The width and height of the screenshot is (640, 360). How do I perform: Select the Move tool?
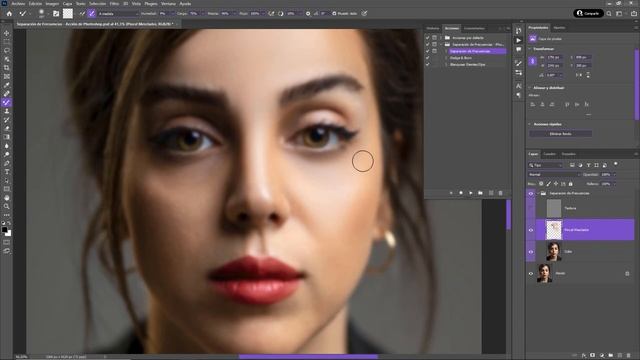tap(7, 33)
